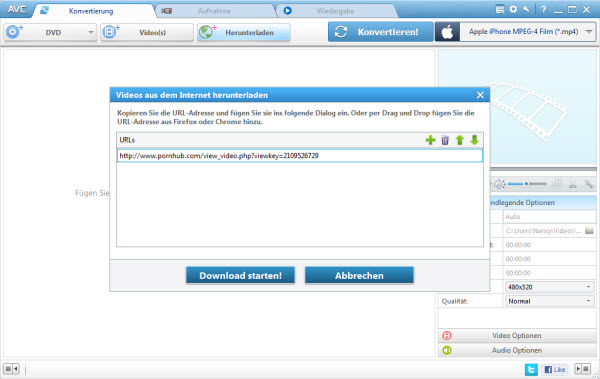600x379 pixels.
Task: Click the URL text field entry
Action: coord(300,155)
